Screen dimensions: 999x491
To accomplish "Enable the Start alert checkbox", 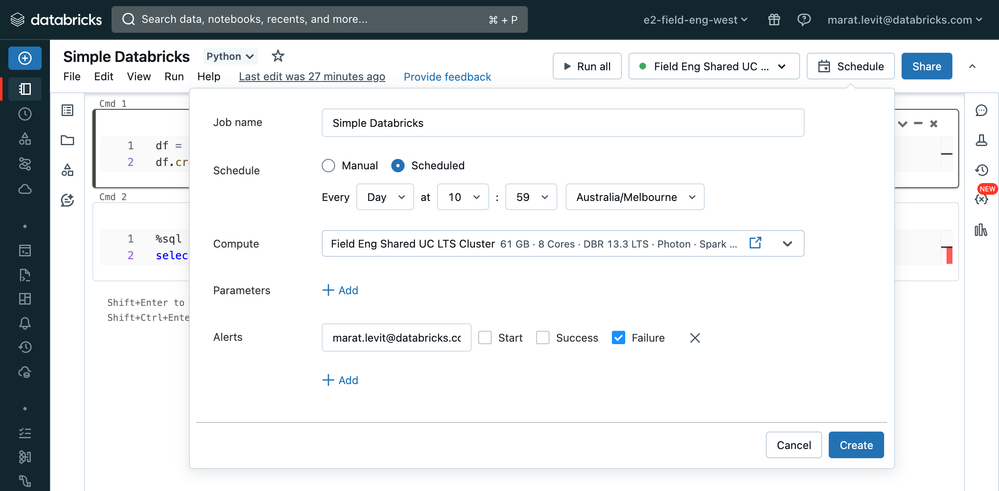I will pyautogui.click(x=485, y=338).
